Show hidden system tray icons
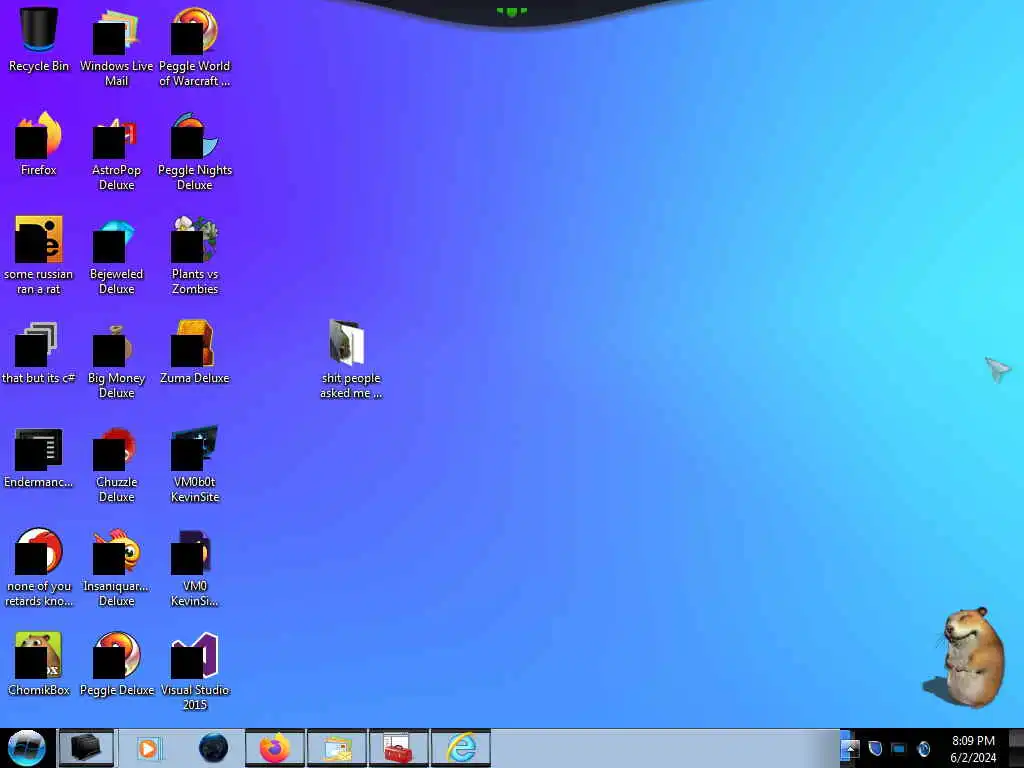The height and width of the screenshot is (768, 1024). click(850, 748)
